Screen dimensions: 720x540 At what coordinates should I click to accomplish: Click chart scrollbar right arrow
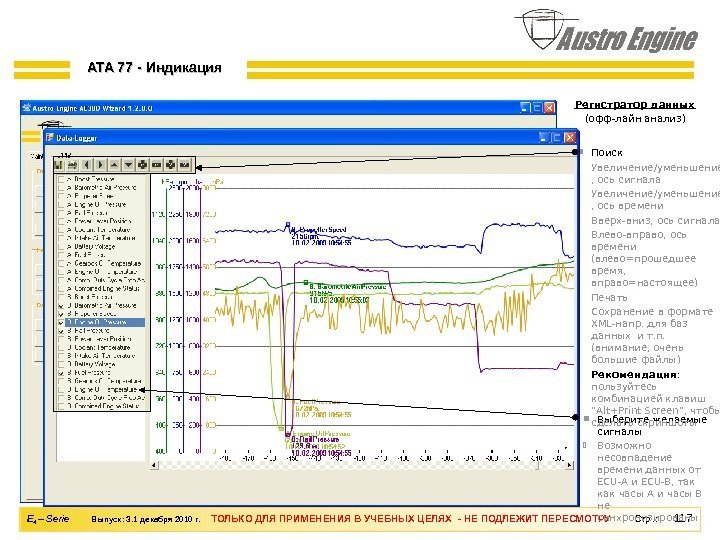click(569, 465)
